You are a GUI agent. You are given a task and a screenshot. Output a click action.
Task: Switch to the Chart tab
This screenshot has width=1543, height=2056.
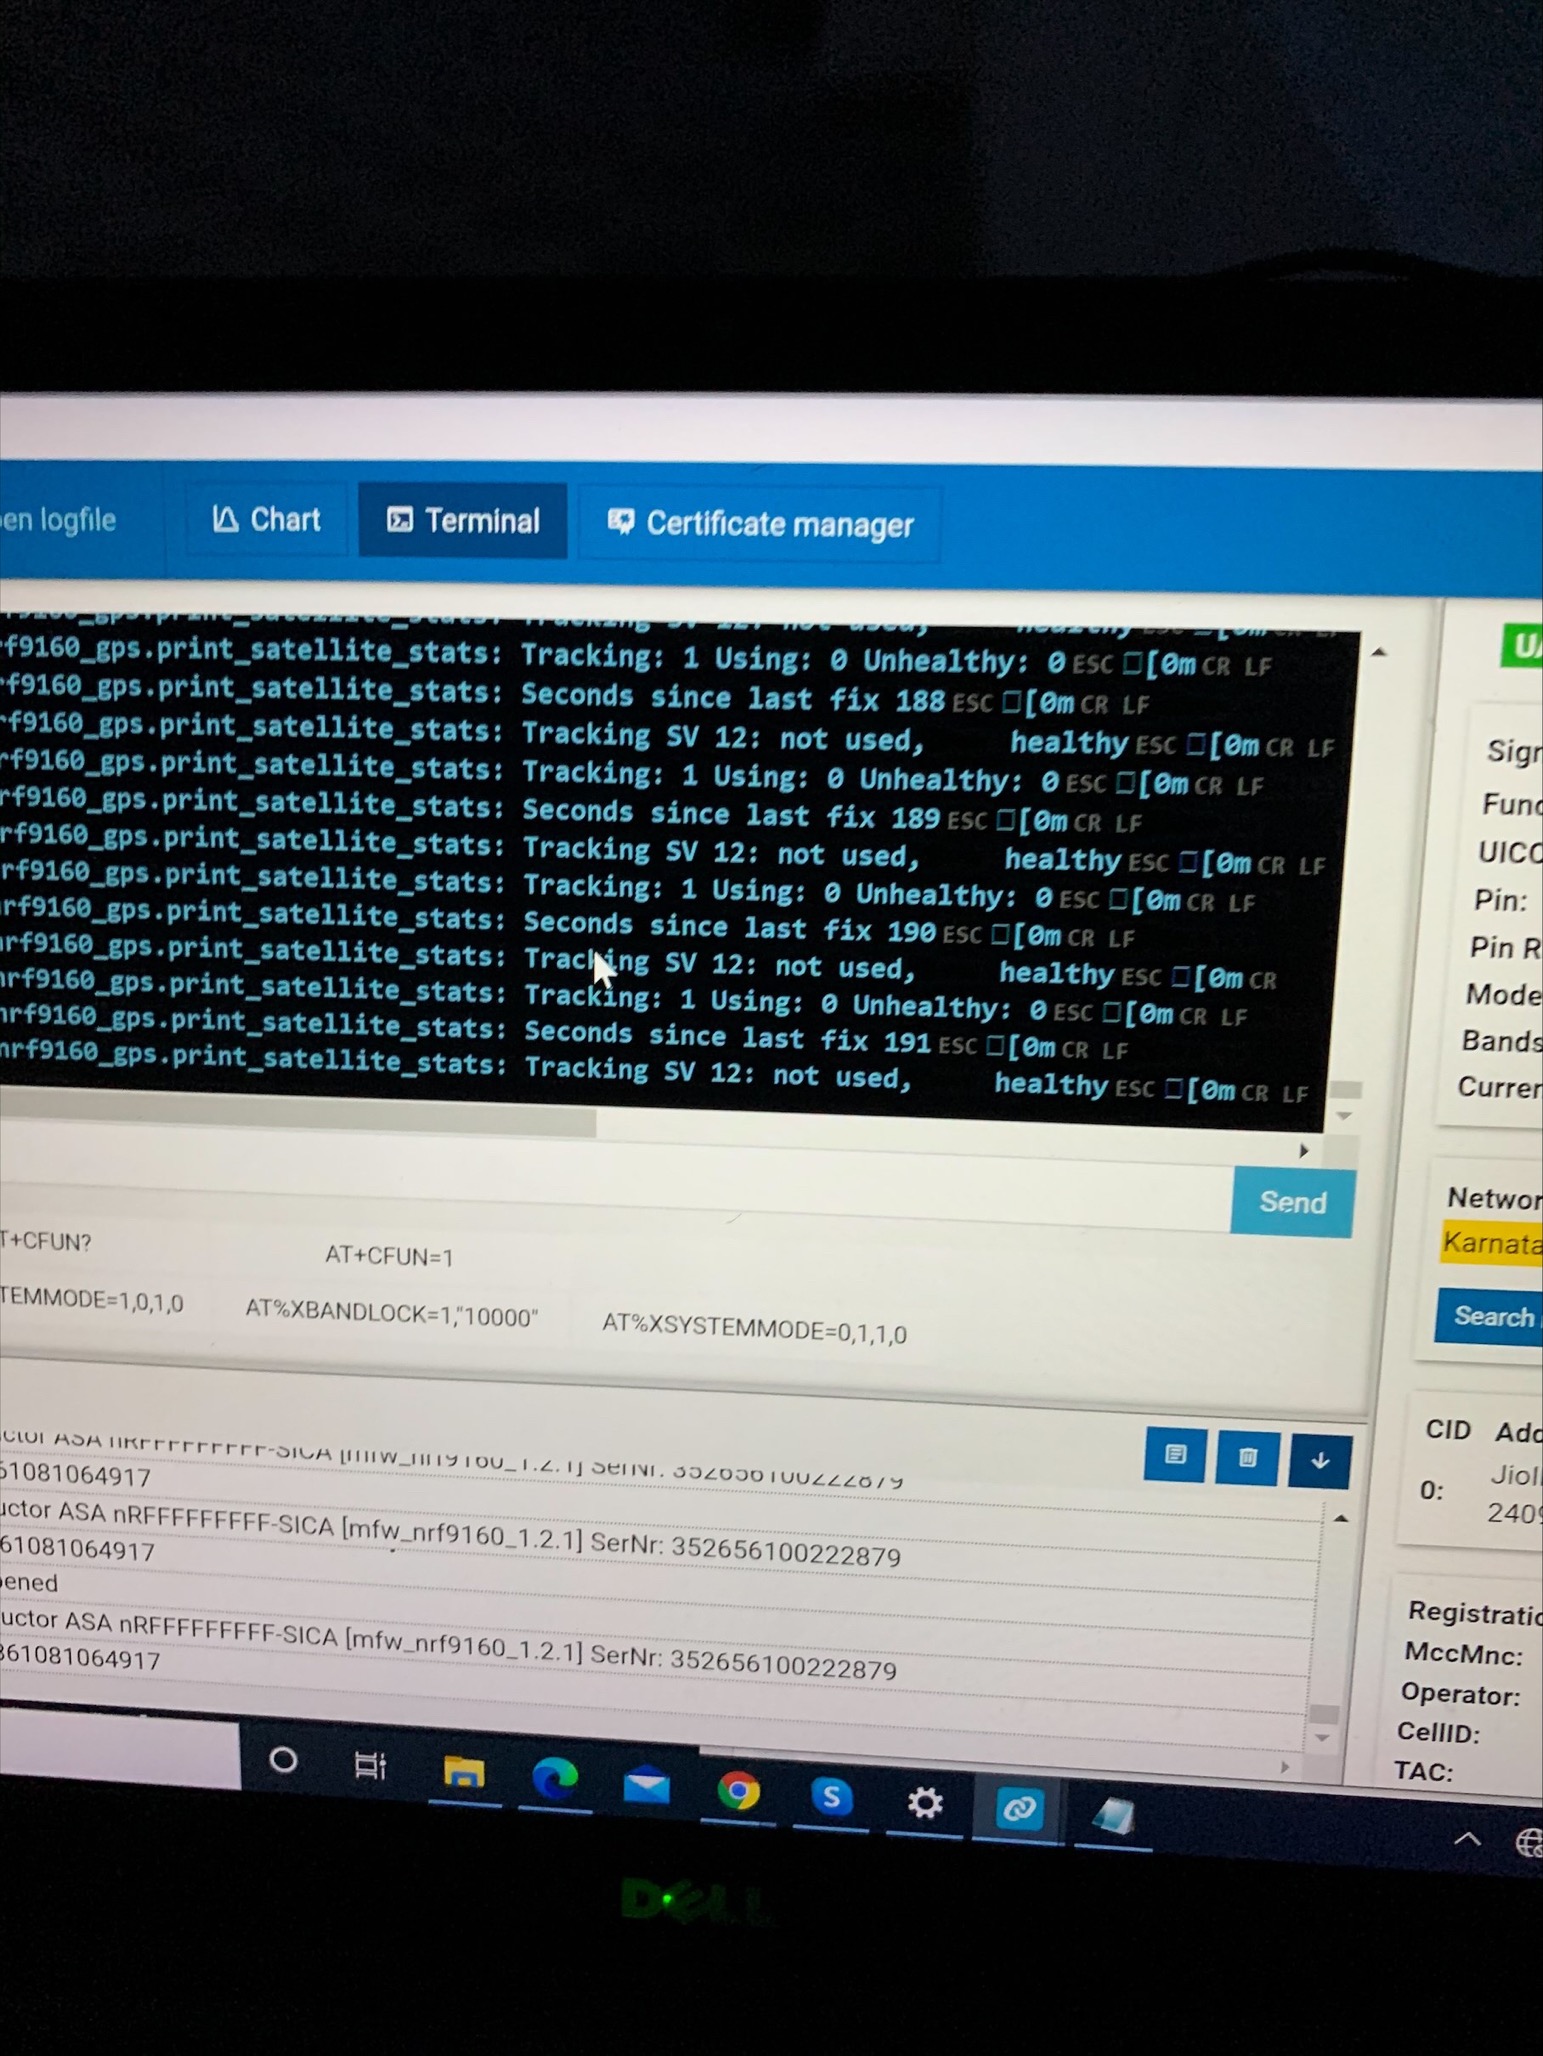click(x=266, y=519)
